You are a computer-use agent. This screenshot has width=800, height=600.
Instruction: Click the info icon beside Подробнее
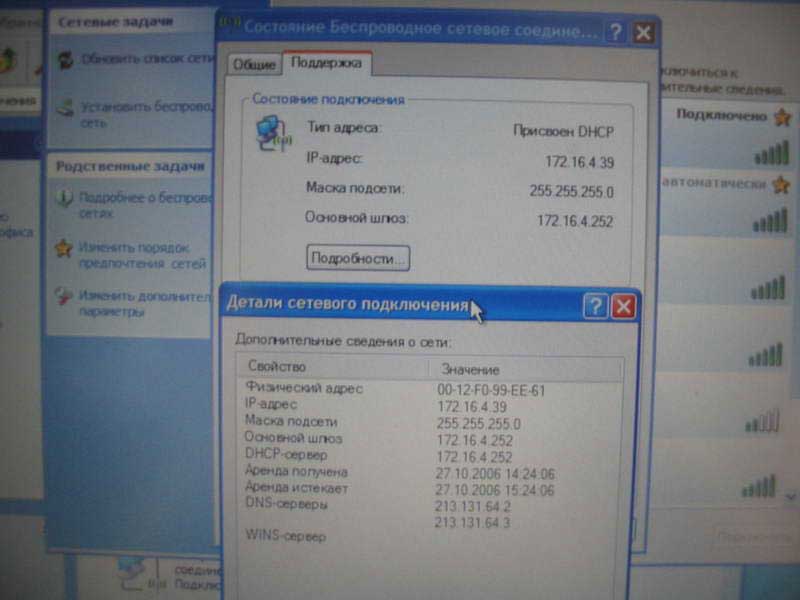(64, 198)
